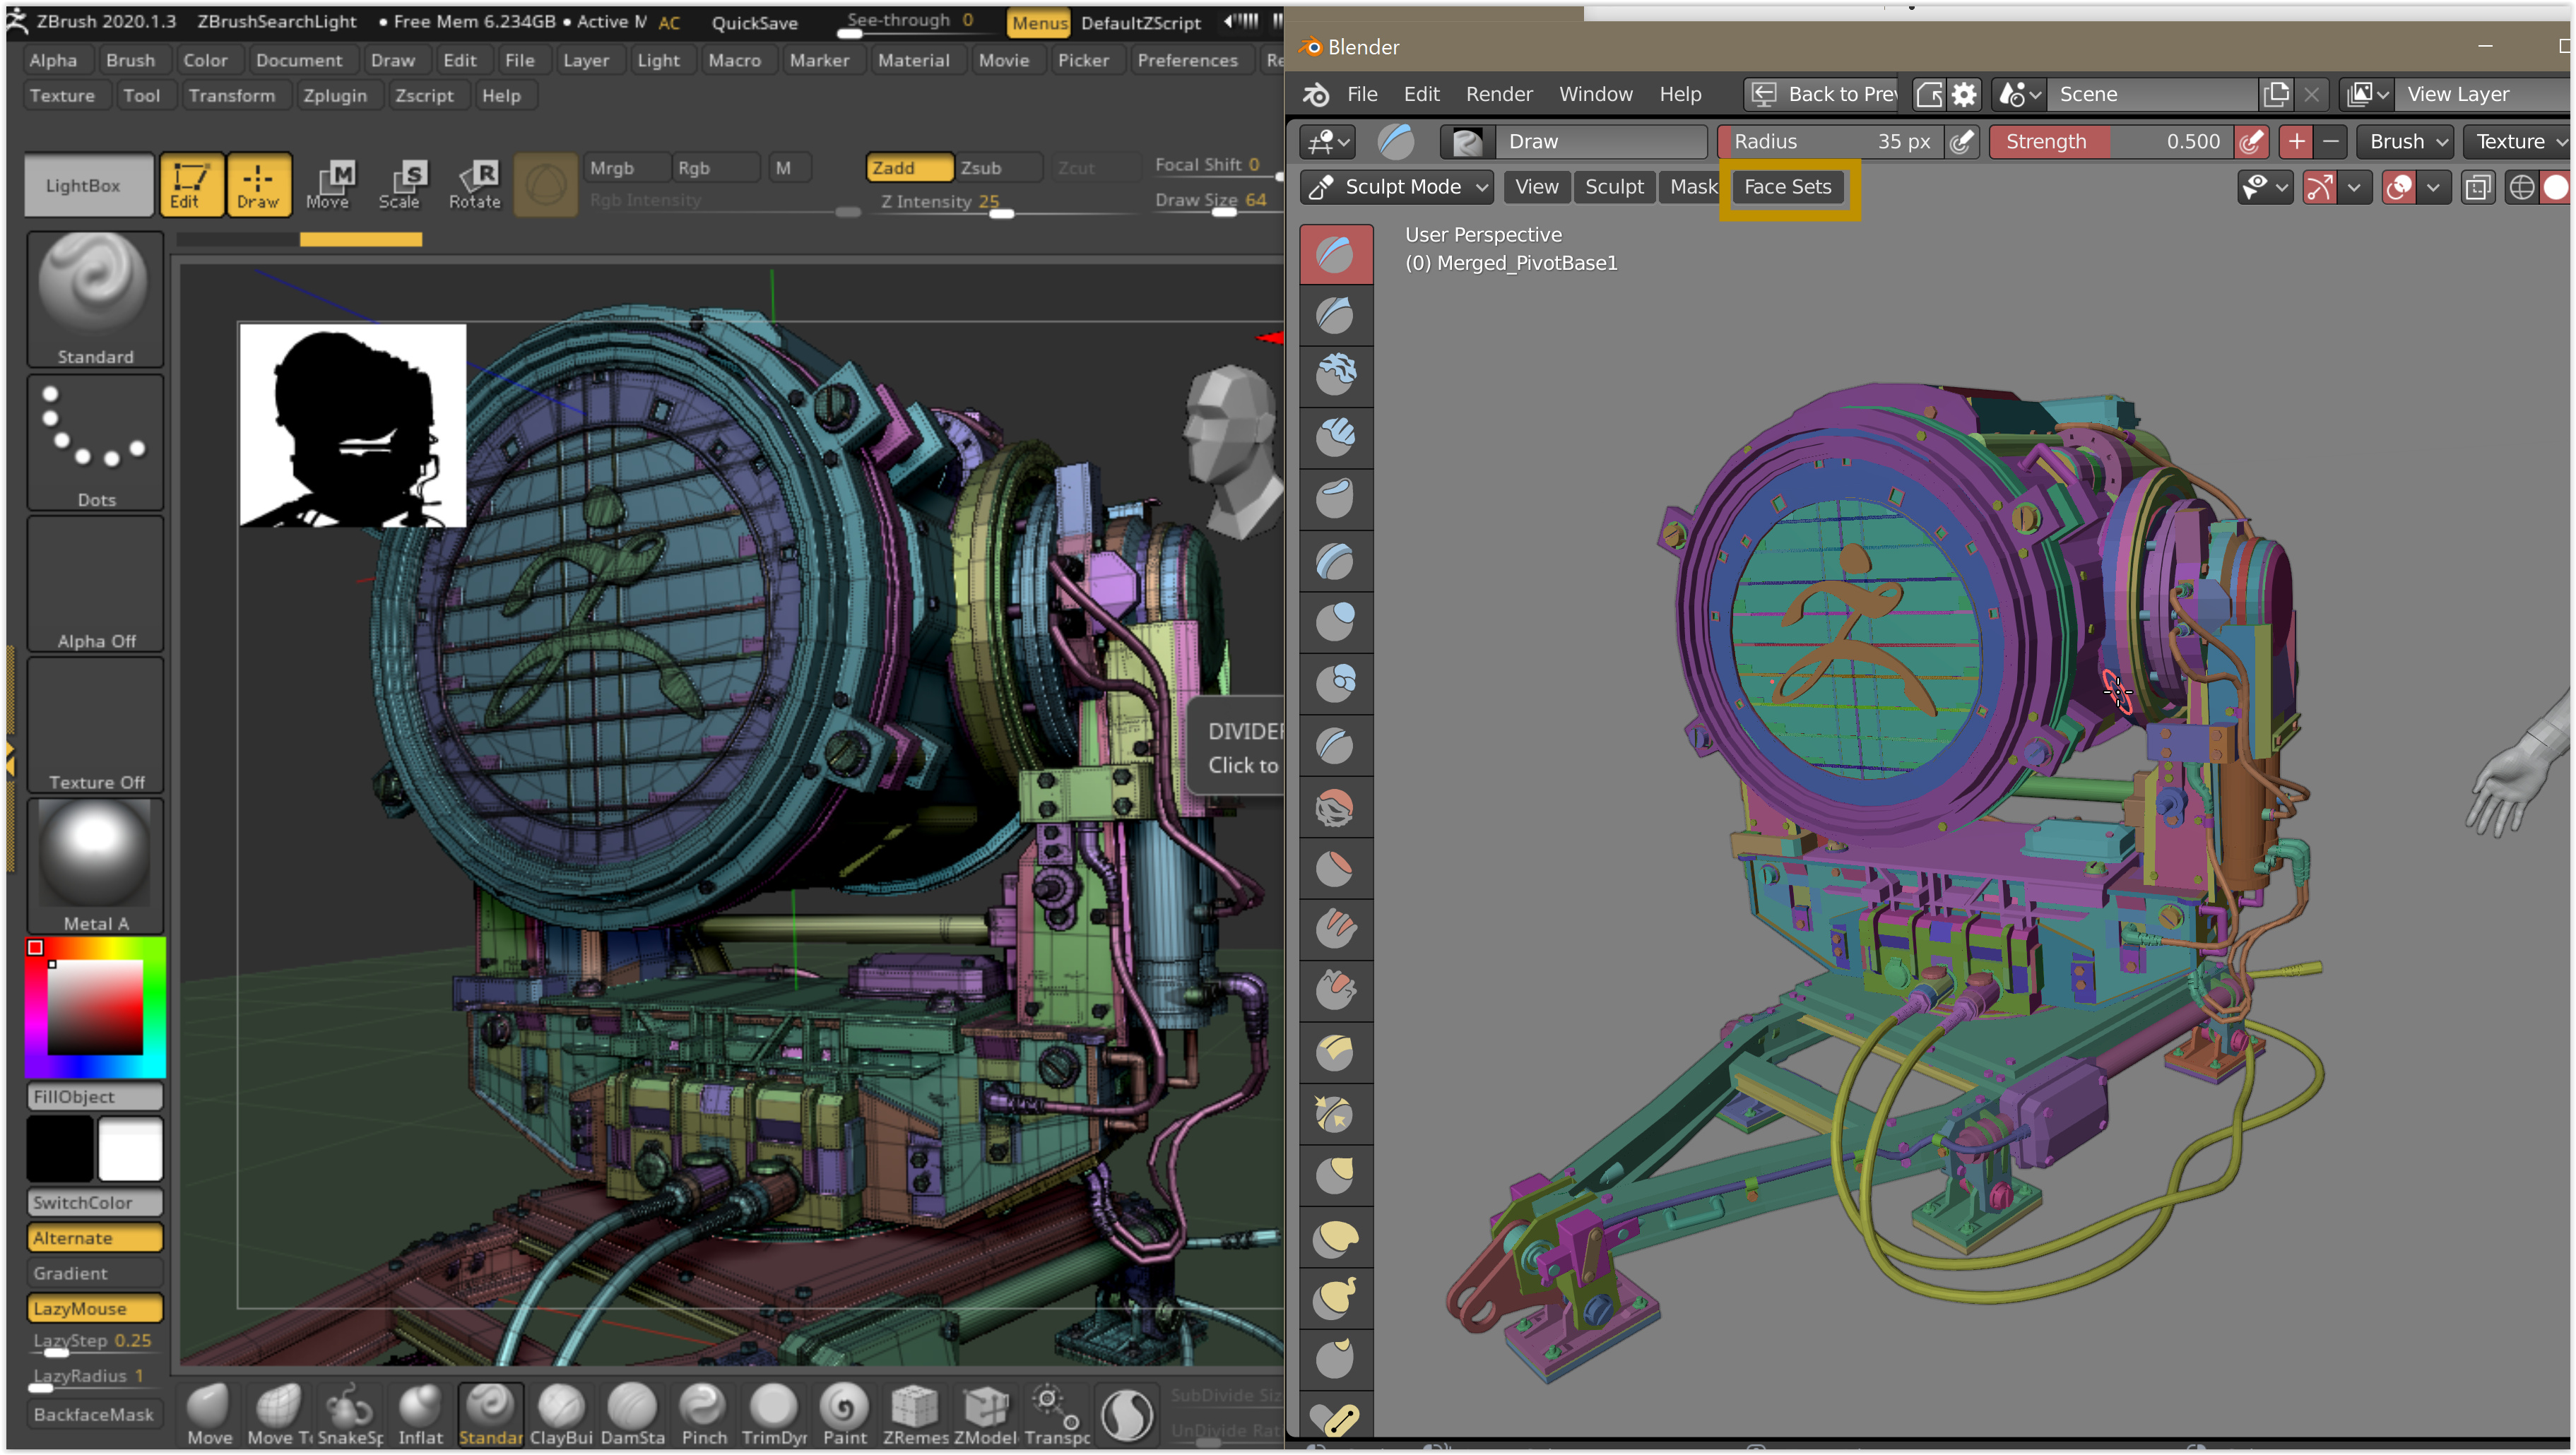Click the highlighted Face Sets button
2576x1455 pixels.
tap(1787, 187)
